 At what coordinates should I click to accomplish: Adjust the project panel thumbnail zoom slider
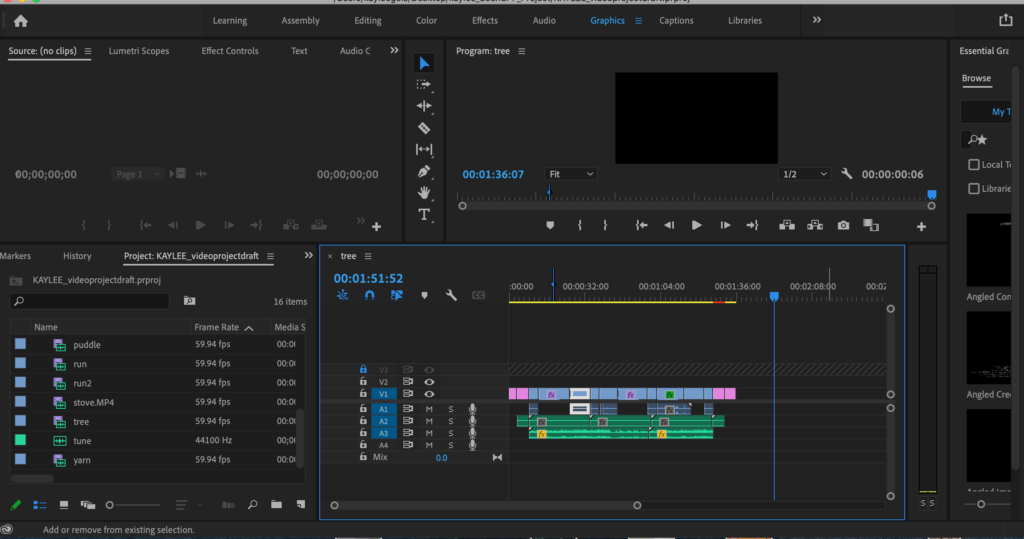110,505
